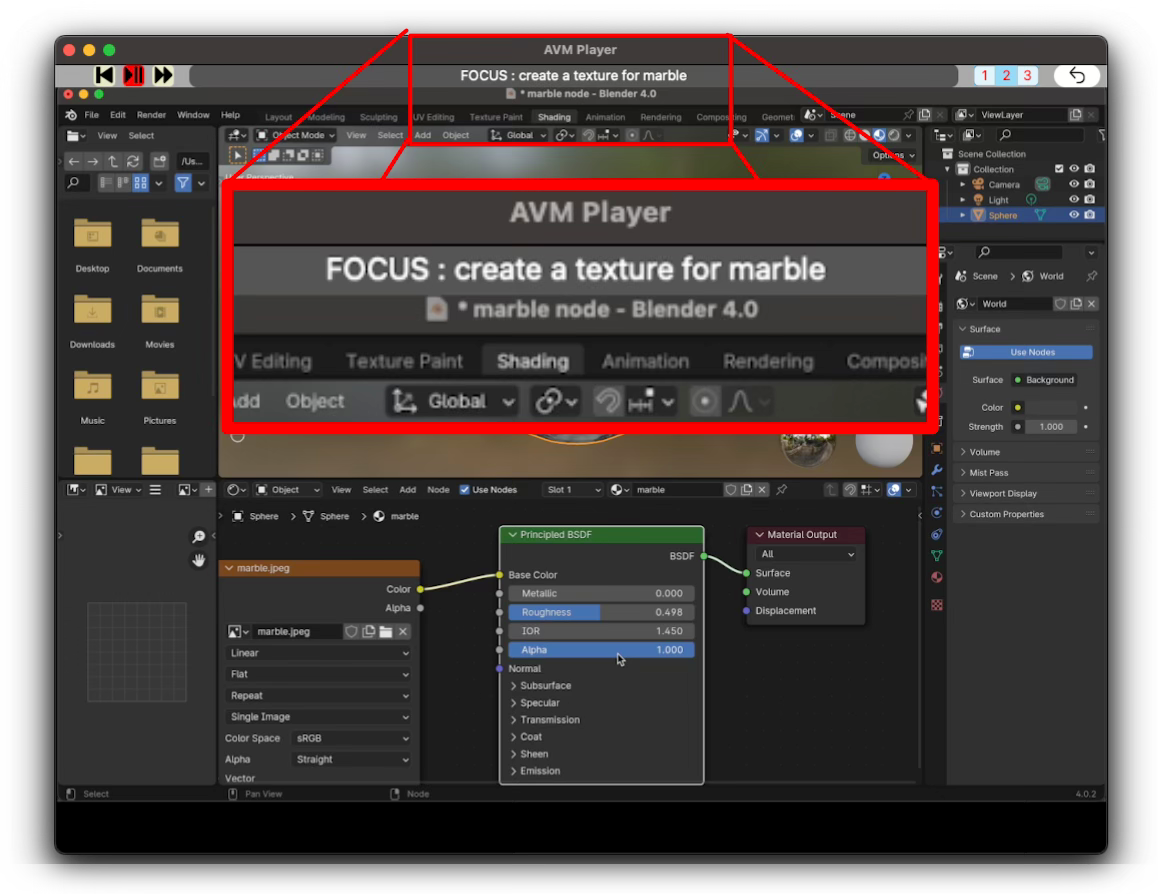Open the Render menu
The width and height of the screenshot is (1158, 894).
[x=151, y=115]
